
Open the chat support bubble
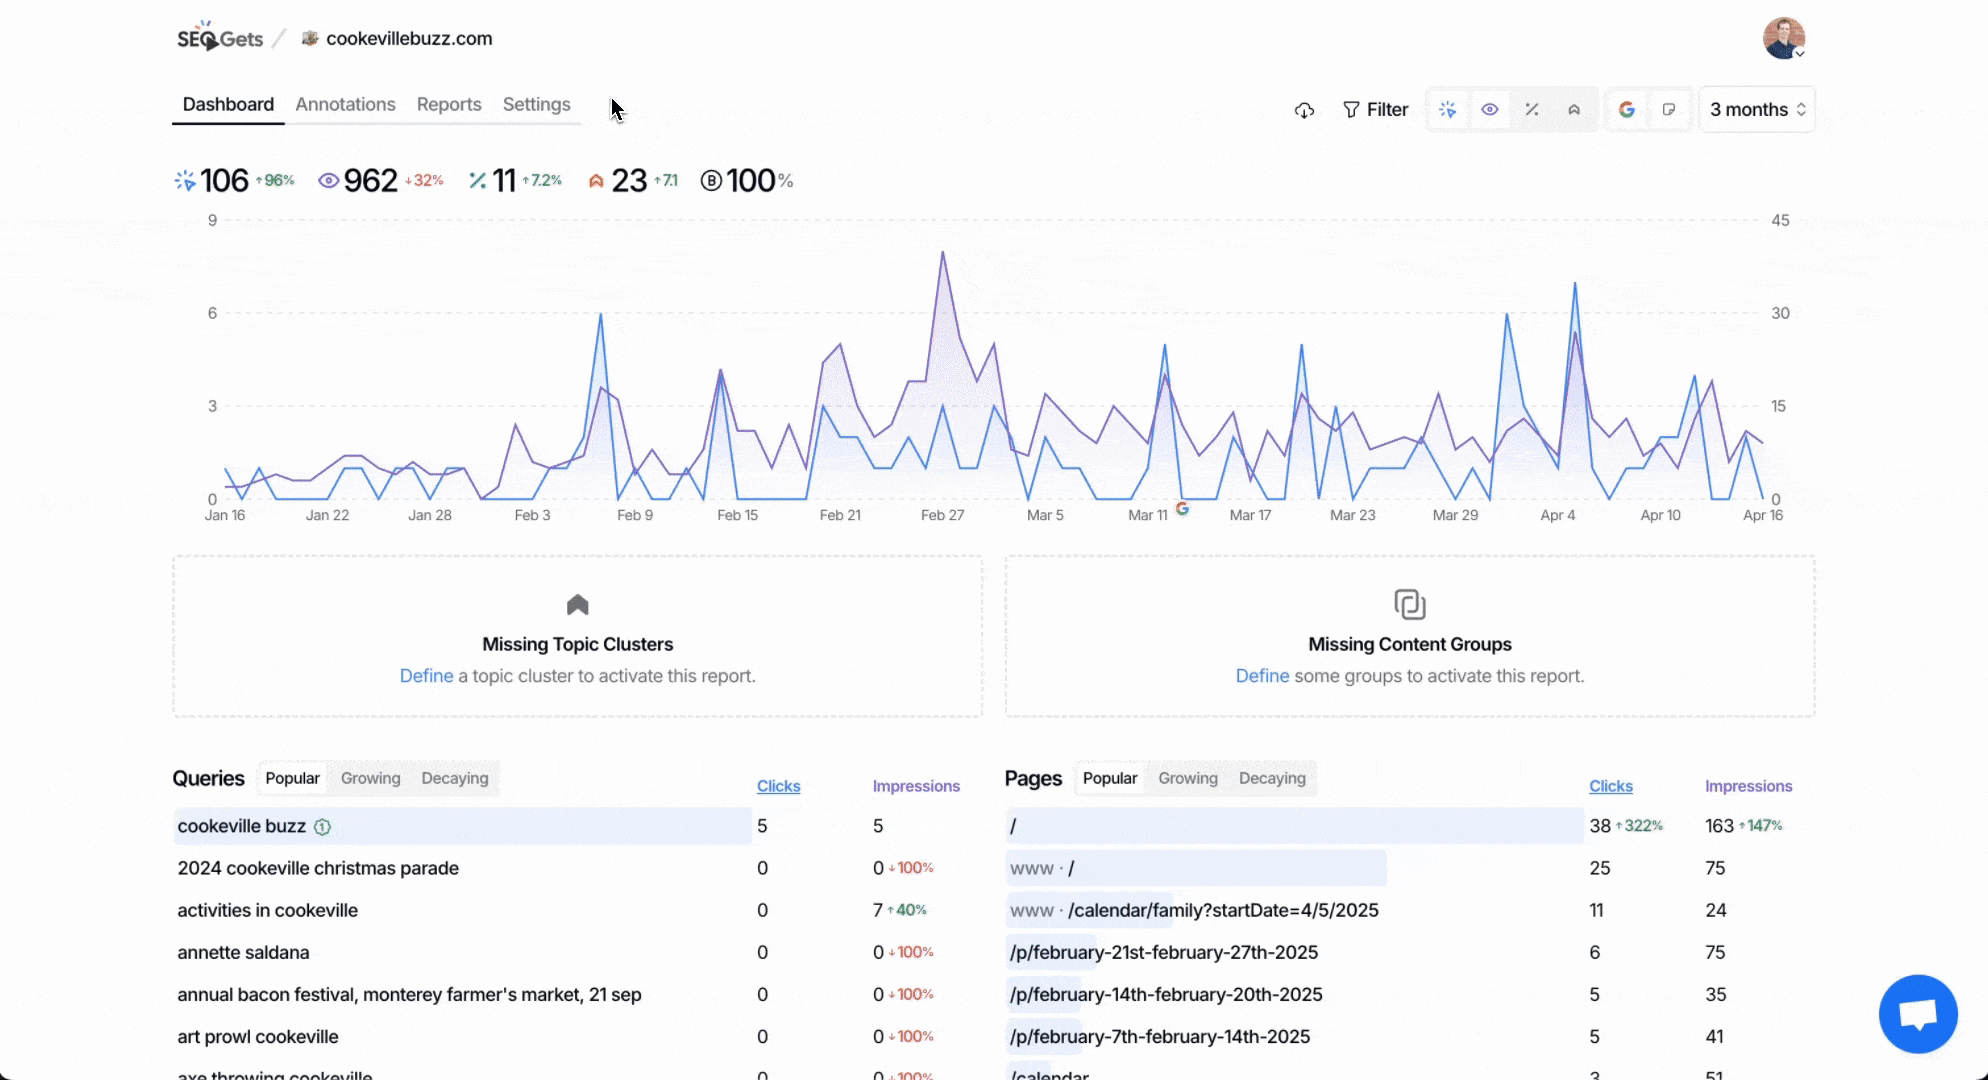click(1917, 1014)
